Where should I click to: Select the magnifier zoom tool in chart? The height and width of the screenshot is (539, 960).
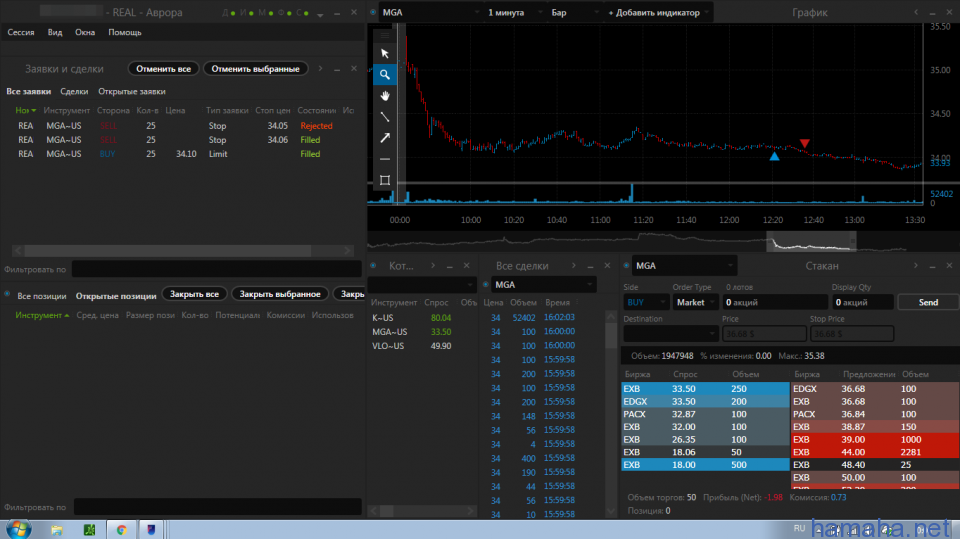point(384,74)
